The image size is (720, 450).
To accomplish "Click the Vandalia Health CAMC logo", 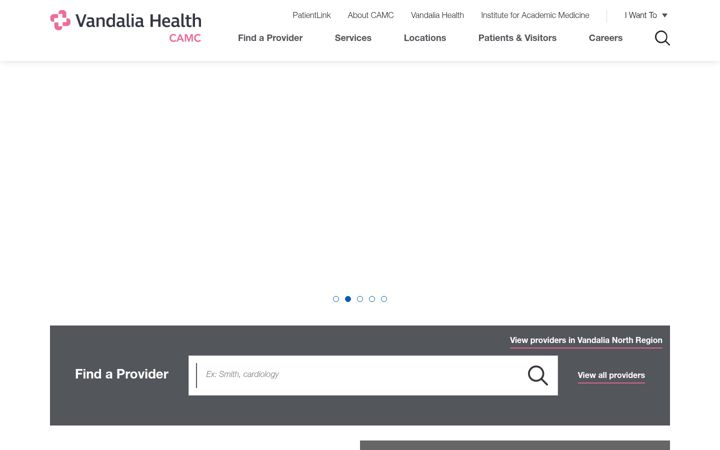I will pyautogui.click(x=126, y=27).
